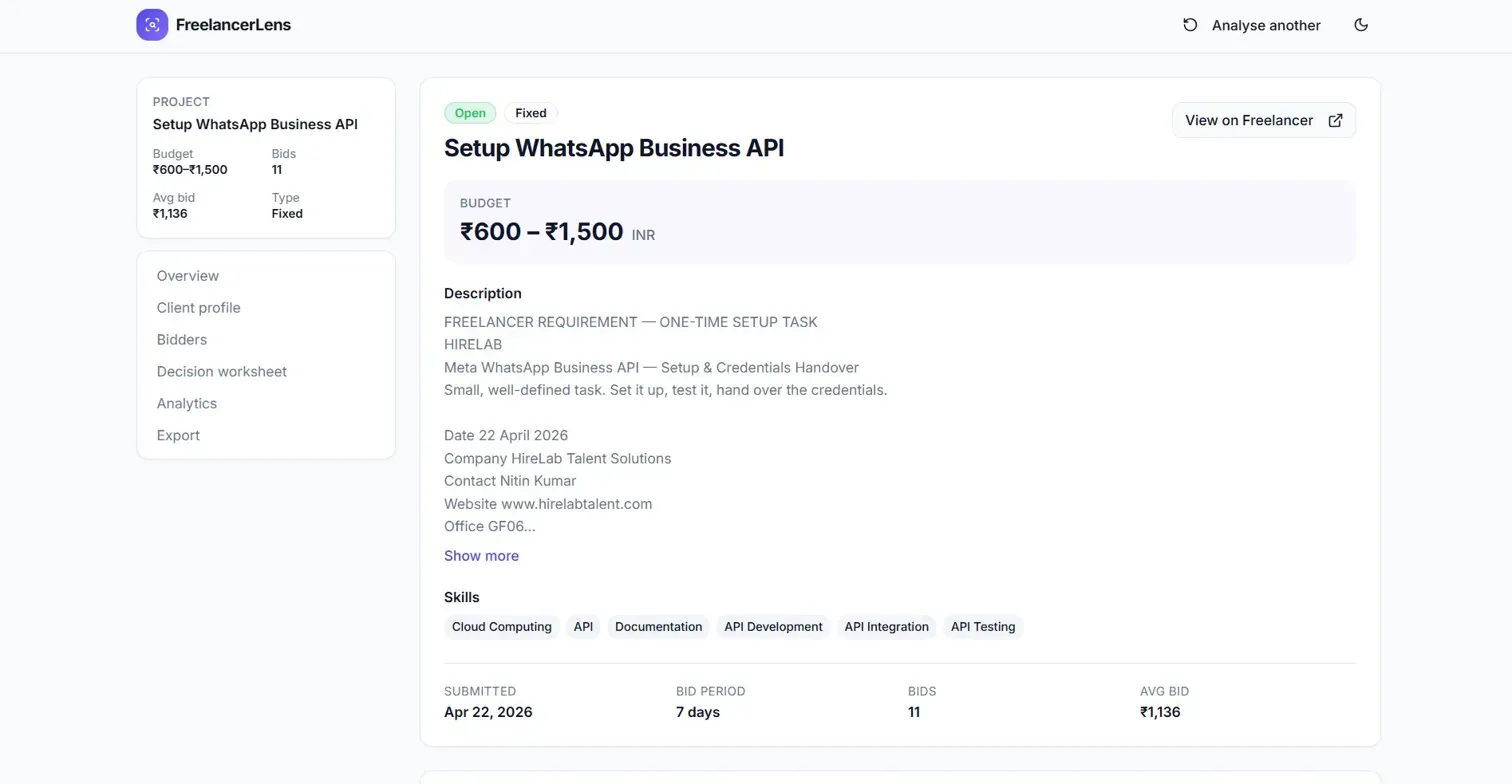Go to Client profile section
Image resolution: width=1512 pixels, height=784 pixels.
[x=199, y=308]
